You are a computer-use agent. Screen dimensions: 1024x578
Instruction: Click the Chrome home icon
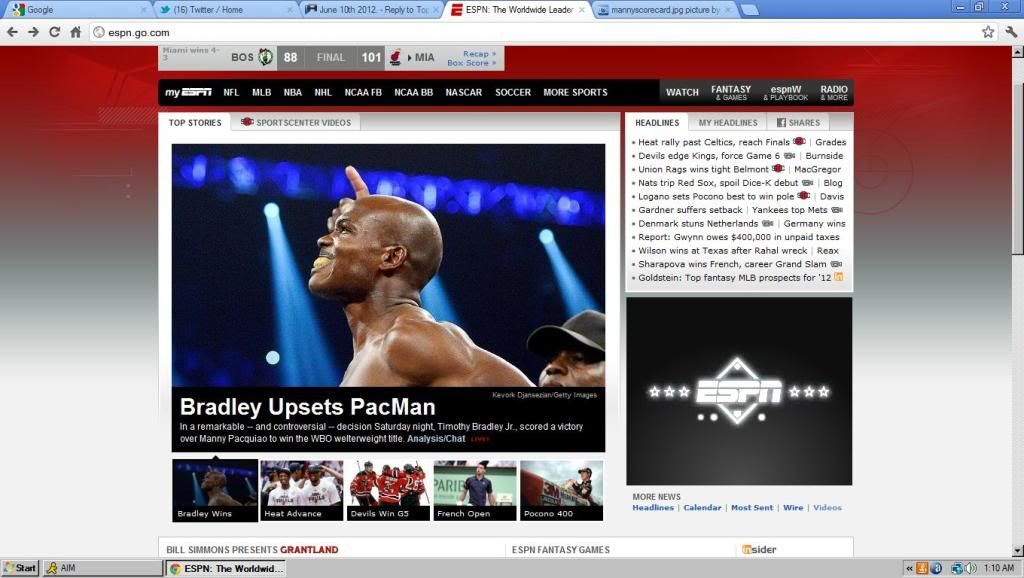(x=76, y=32)
